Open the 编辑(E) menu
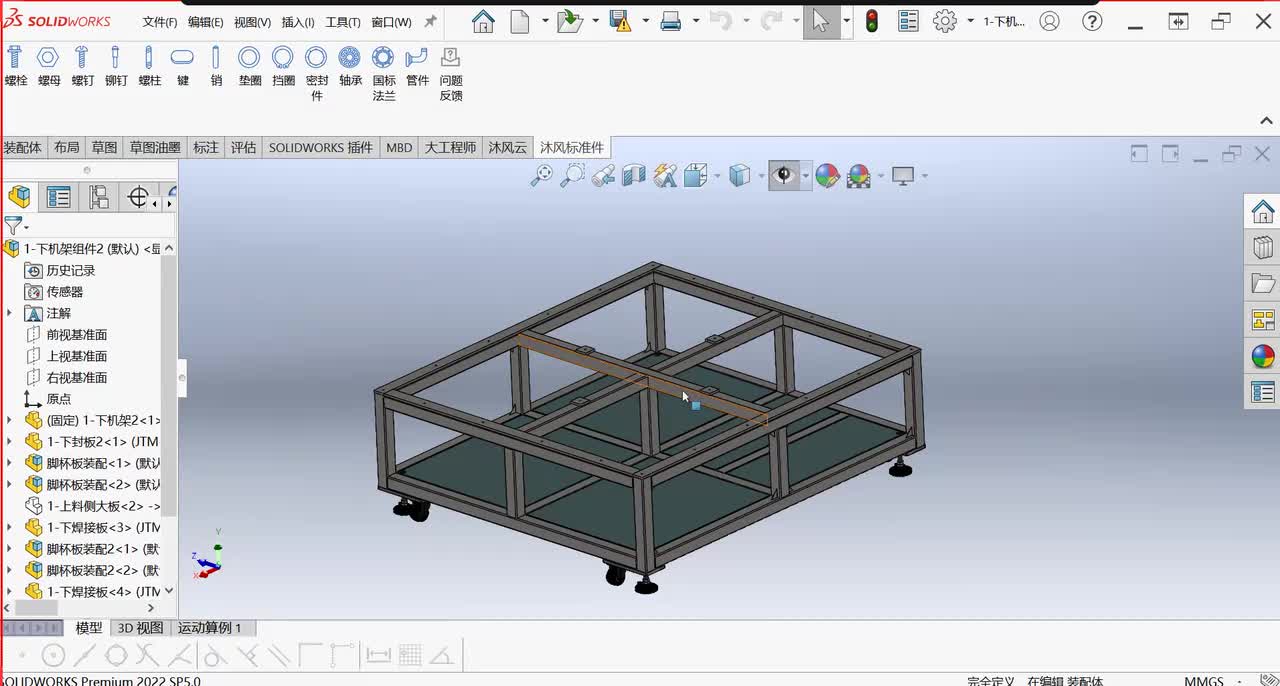 pos(206,22)
